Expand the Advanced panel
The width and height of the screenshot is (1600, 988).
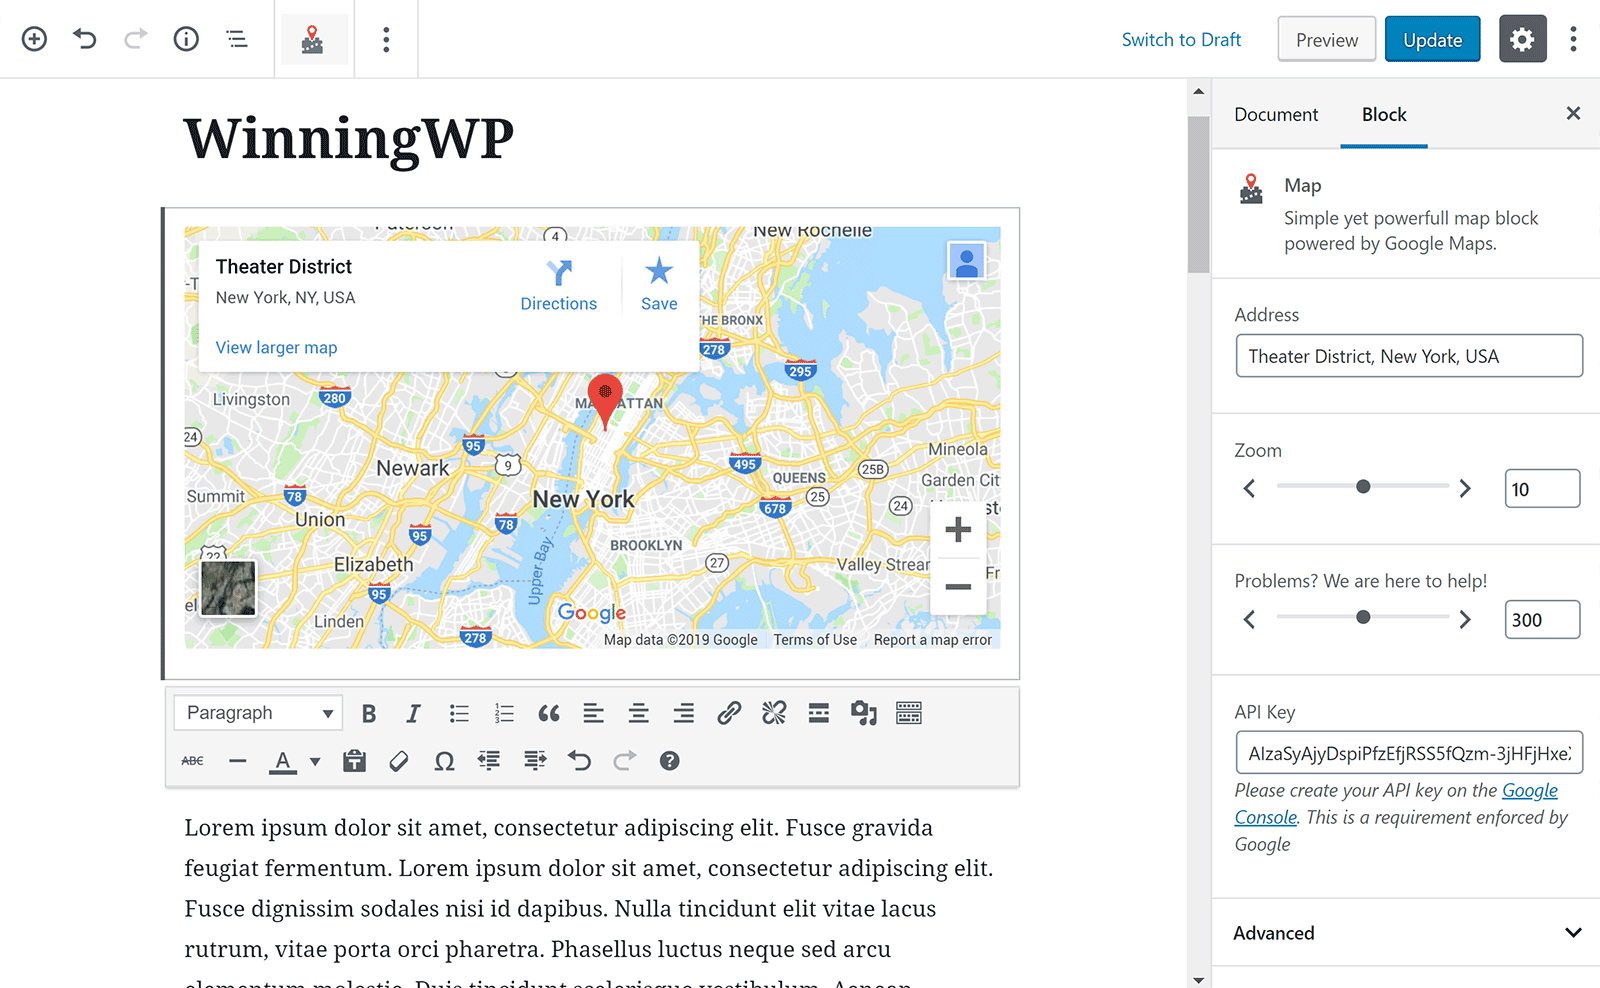tap(1406, 933)
